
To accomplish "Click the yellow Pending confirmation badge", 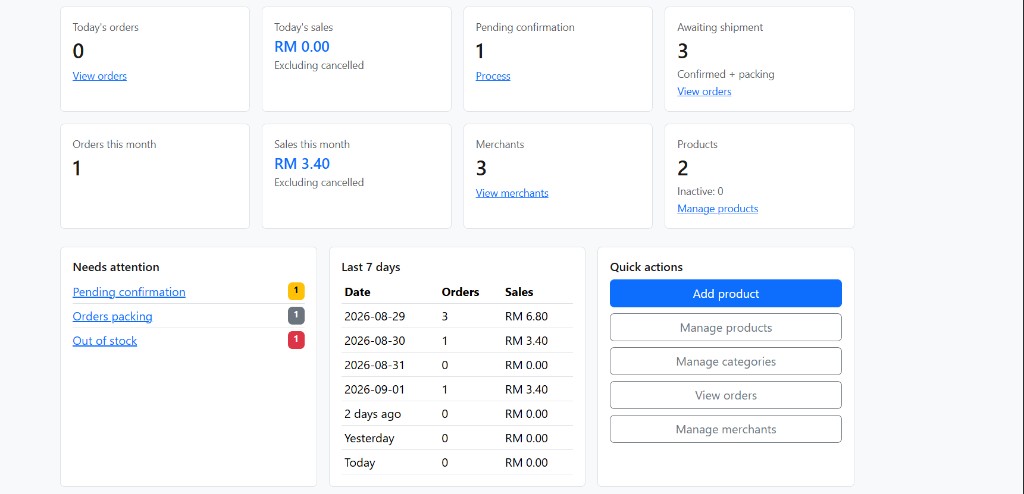I will coord(296,291).
